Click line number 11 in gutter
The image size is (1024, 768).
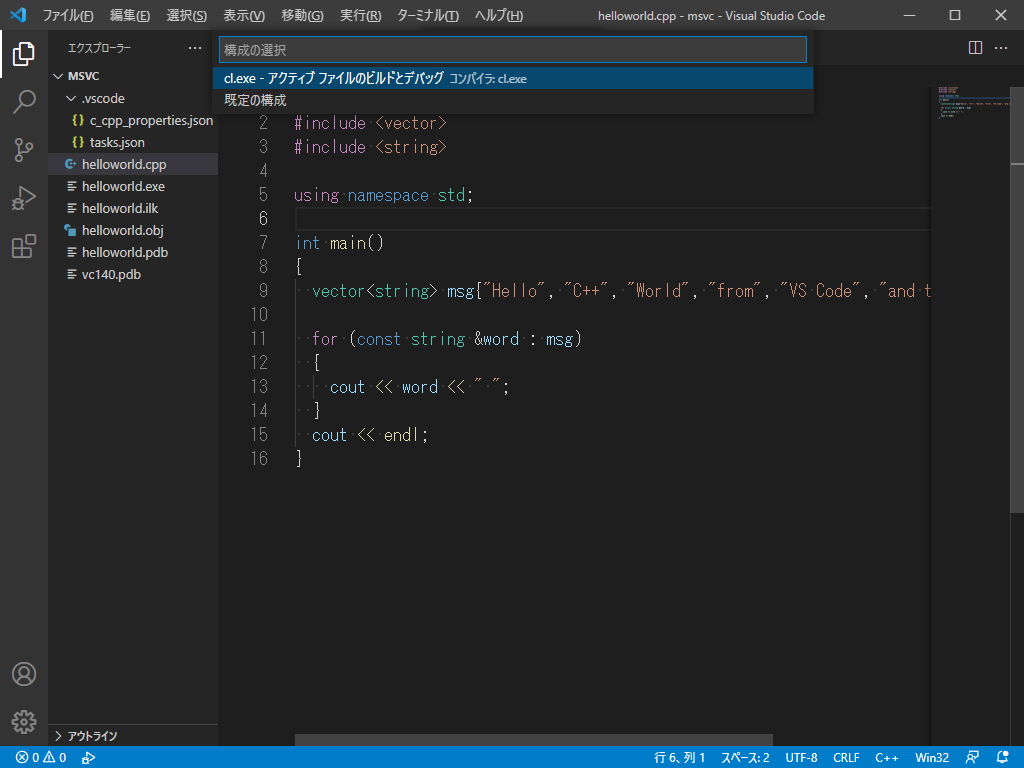click(x=259, y=339)
